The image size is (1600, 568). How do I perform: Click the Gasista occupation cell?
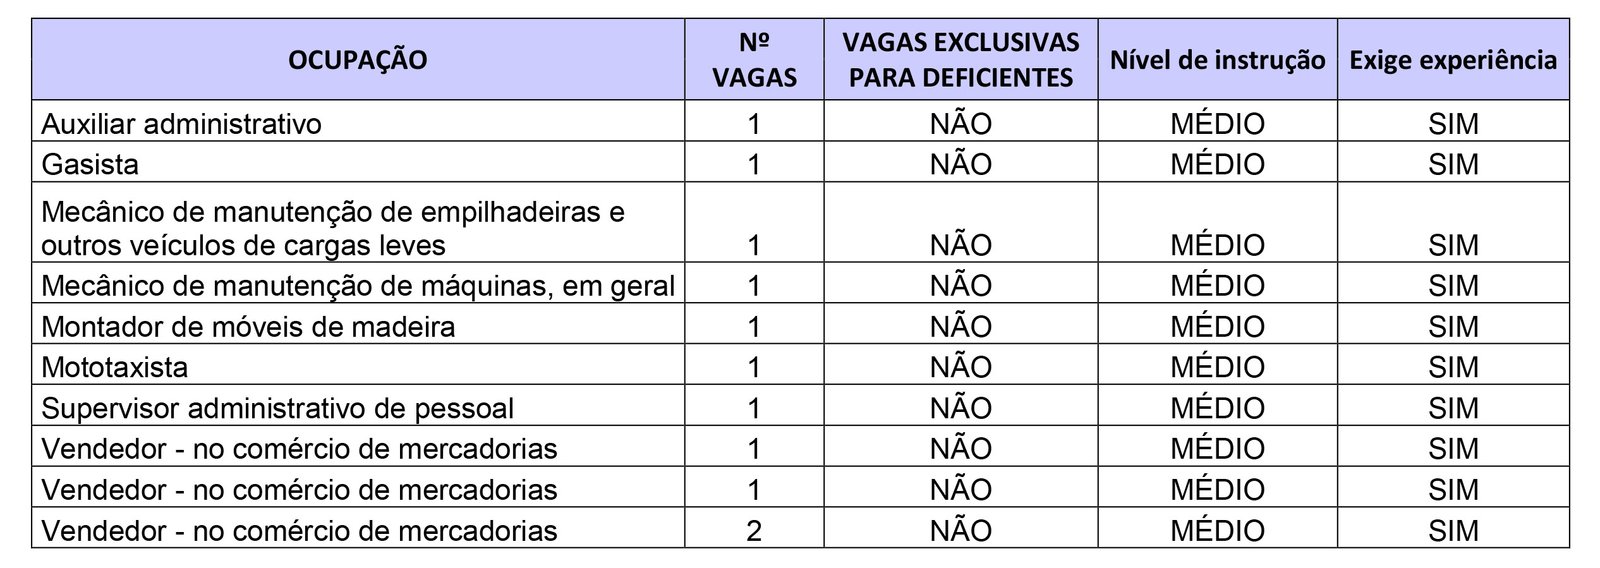pos(90,164)
